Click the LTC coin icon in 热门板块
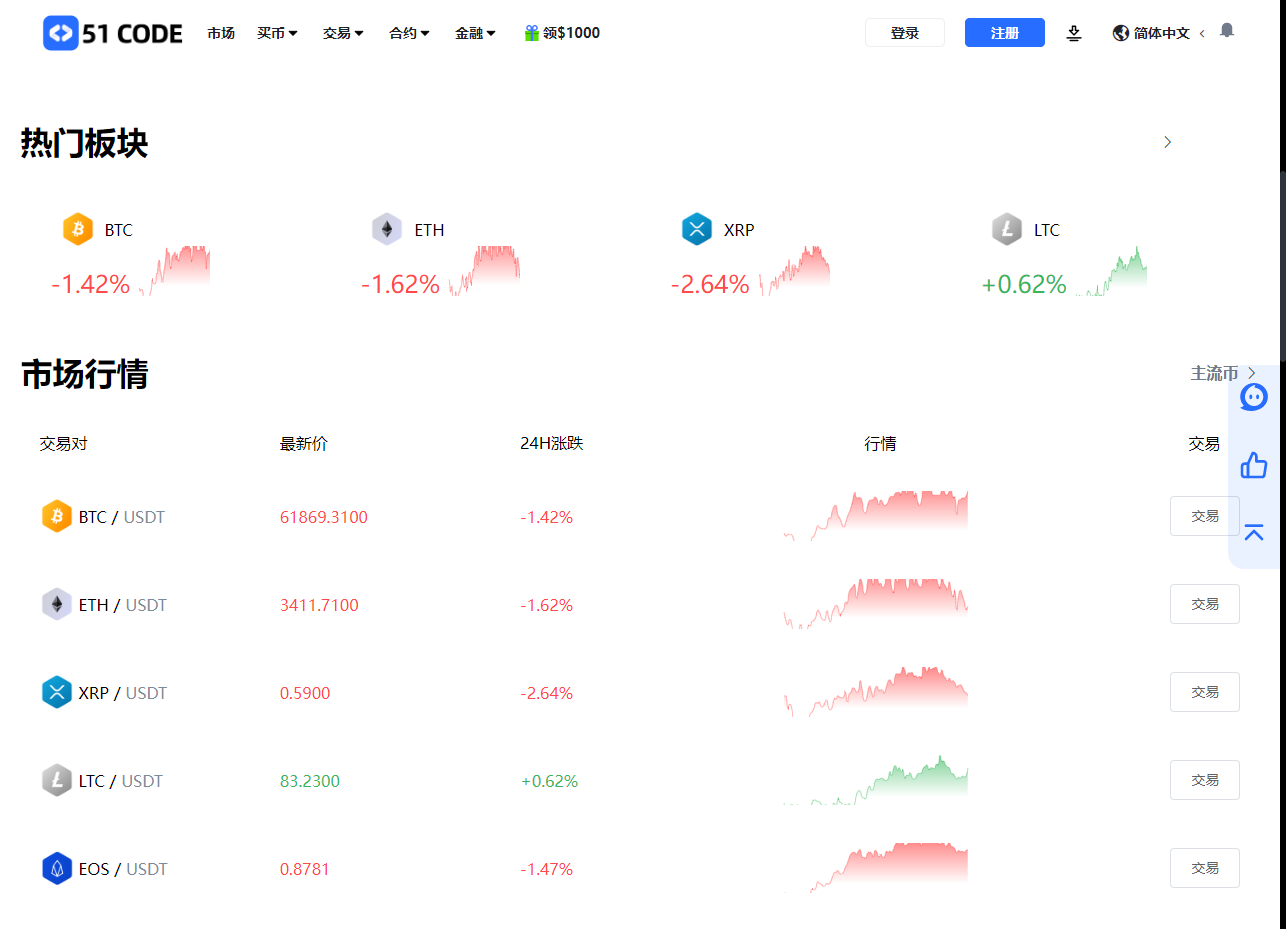 pos(1006,228)
